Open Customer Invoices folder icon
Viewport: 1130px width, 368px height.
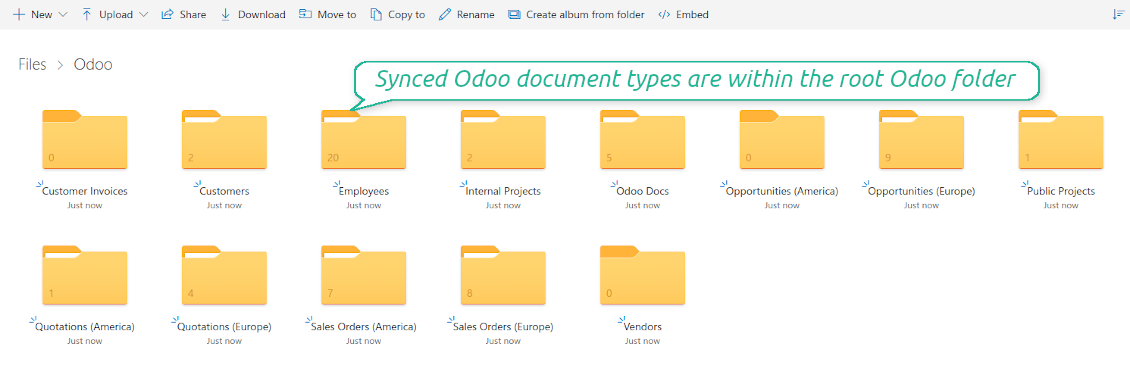(x=85, y=139)
